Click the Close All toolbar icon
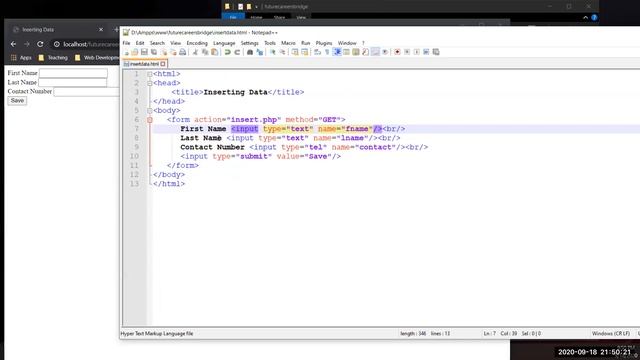Screen dimensions: 640x360 pyautogui.click(x=173, y=52)
